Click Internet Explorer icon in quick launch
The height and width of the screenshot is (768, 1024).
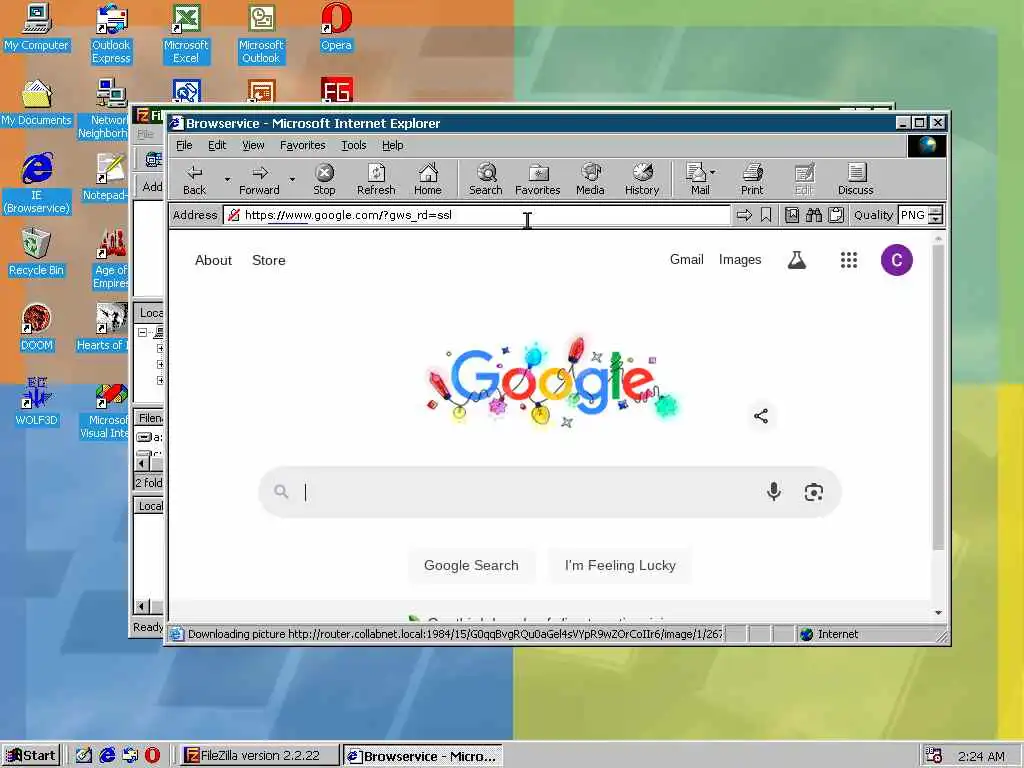click(107, 755)
